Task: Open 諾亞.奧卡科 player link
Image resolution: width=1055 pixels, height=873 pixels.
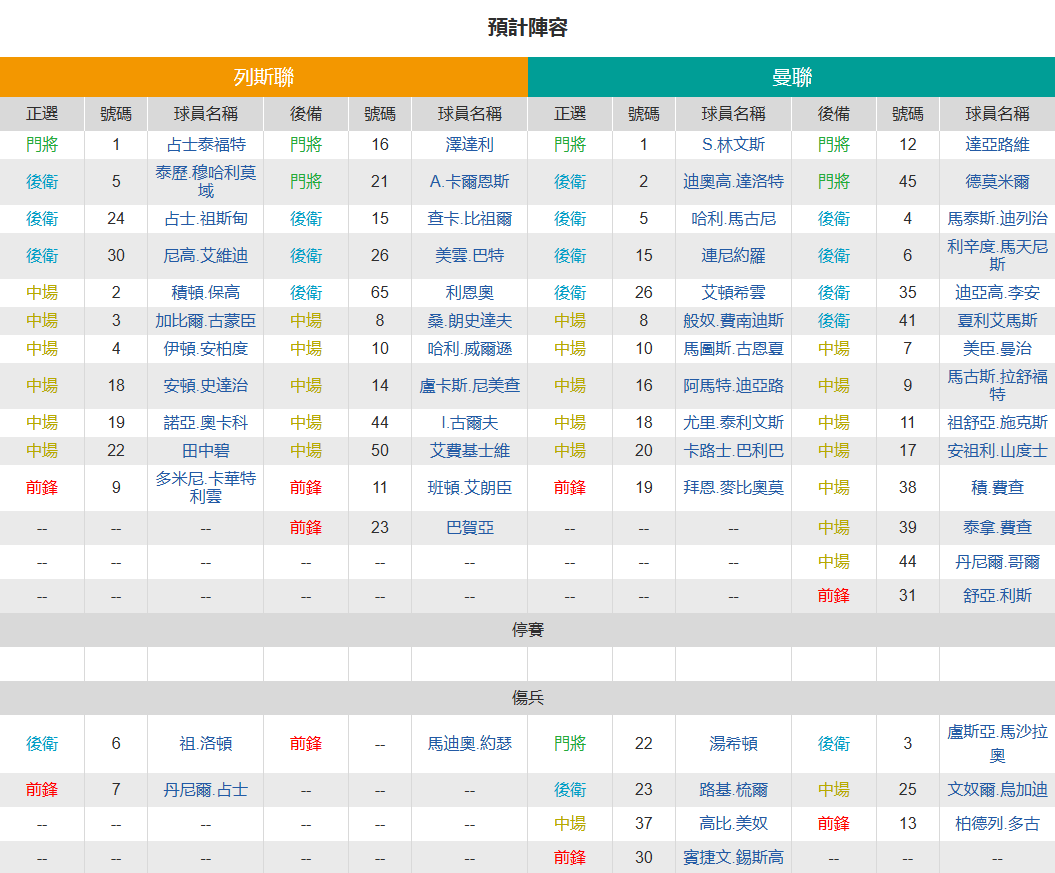Action: point(205,422)
